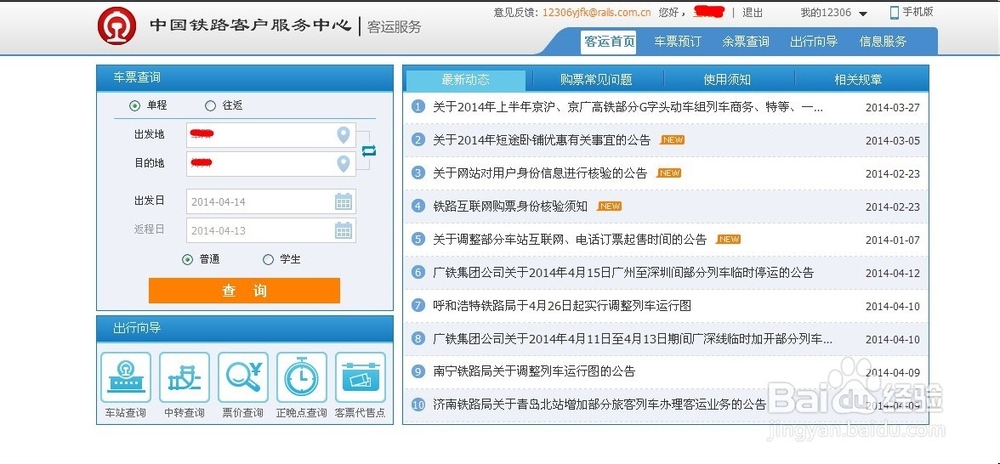Click the 出行向导 panel header in left sidebar
Screen dimensions: 1000x464
245,328
